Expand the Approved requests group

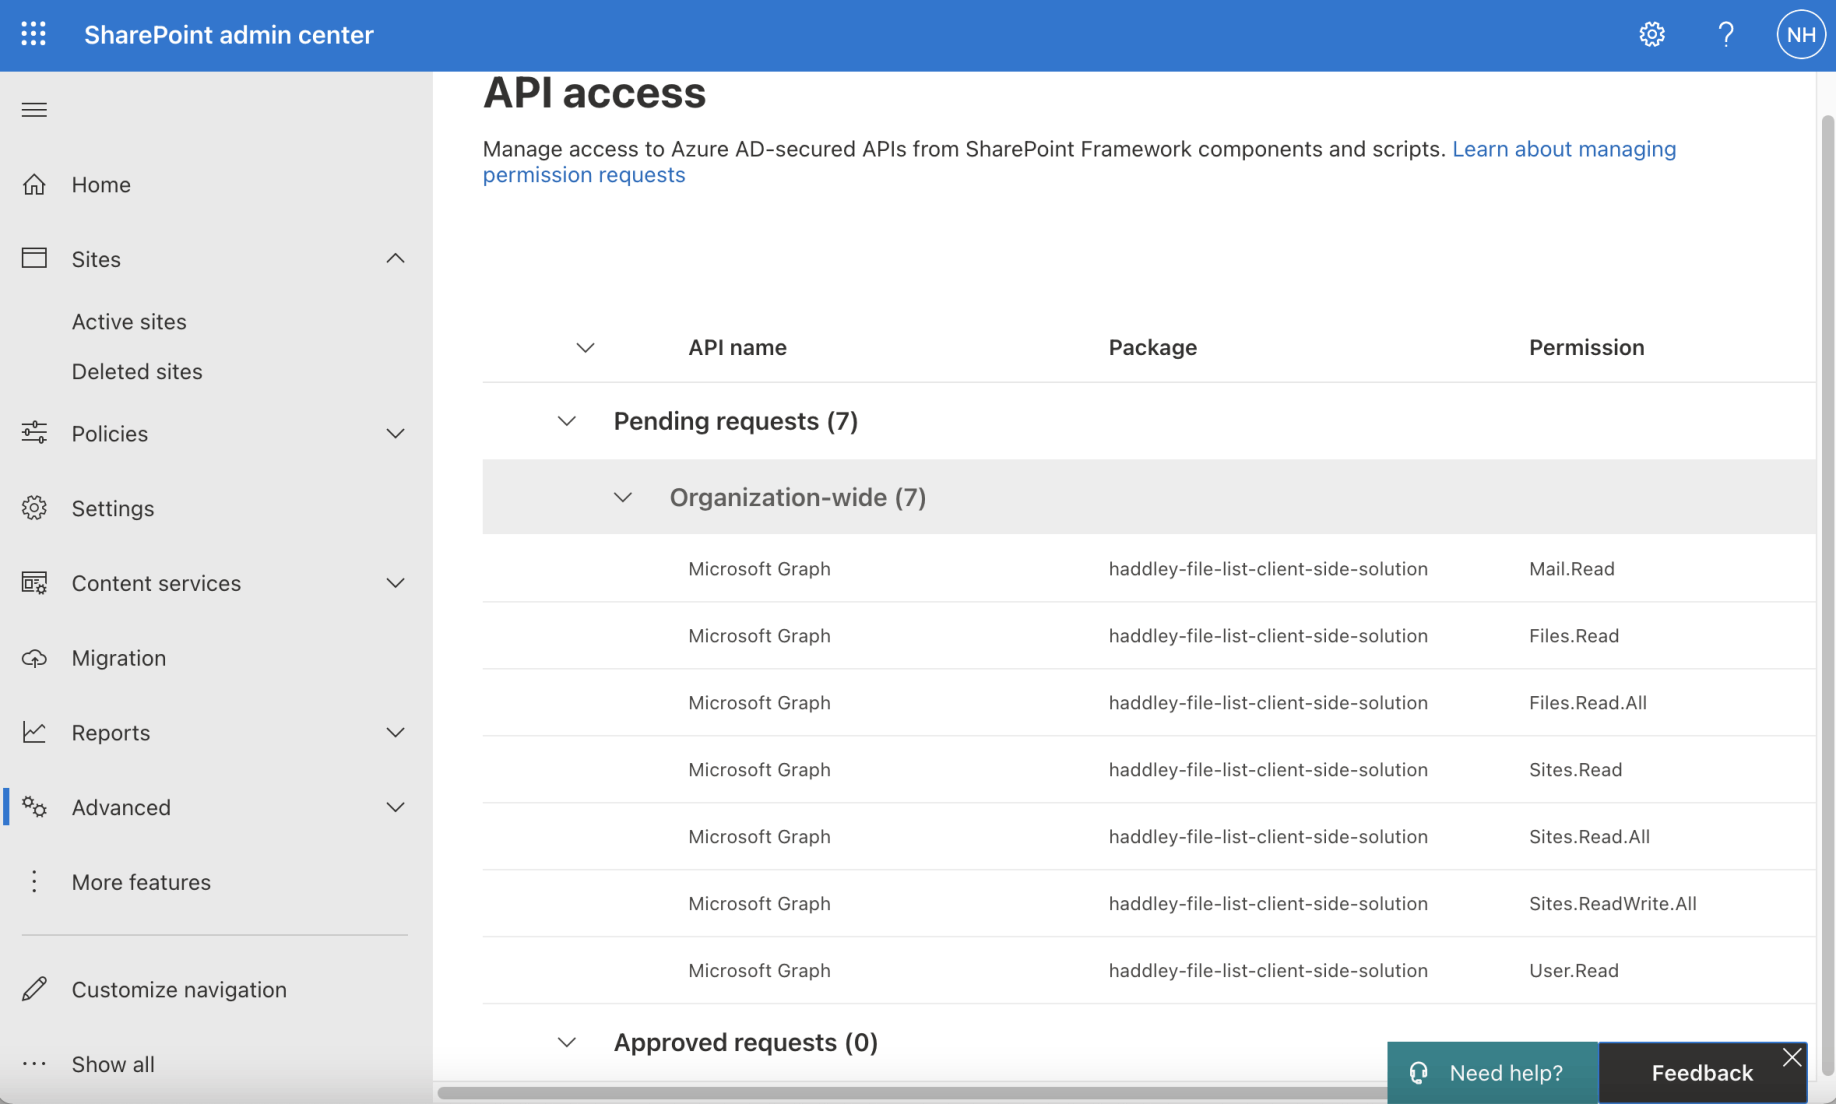566,1042
